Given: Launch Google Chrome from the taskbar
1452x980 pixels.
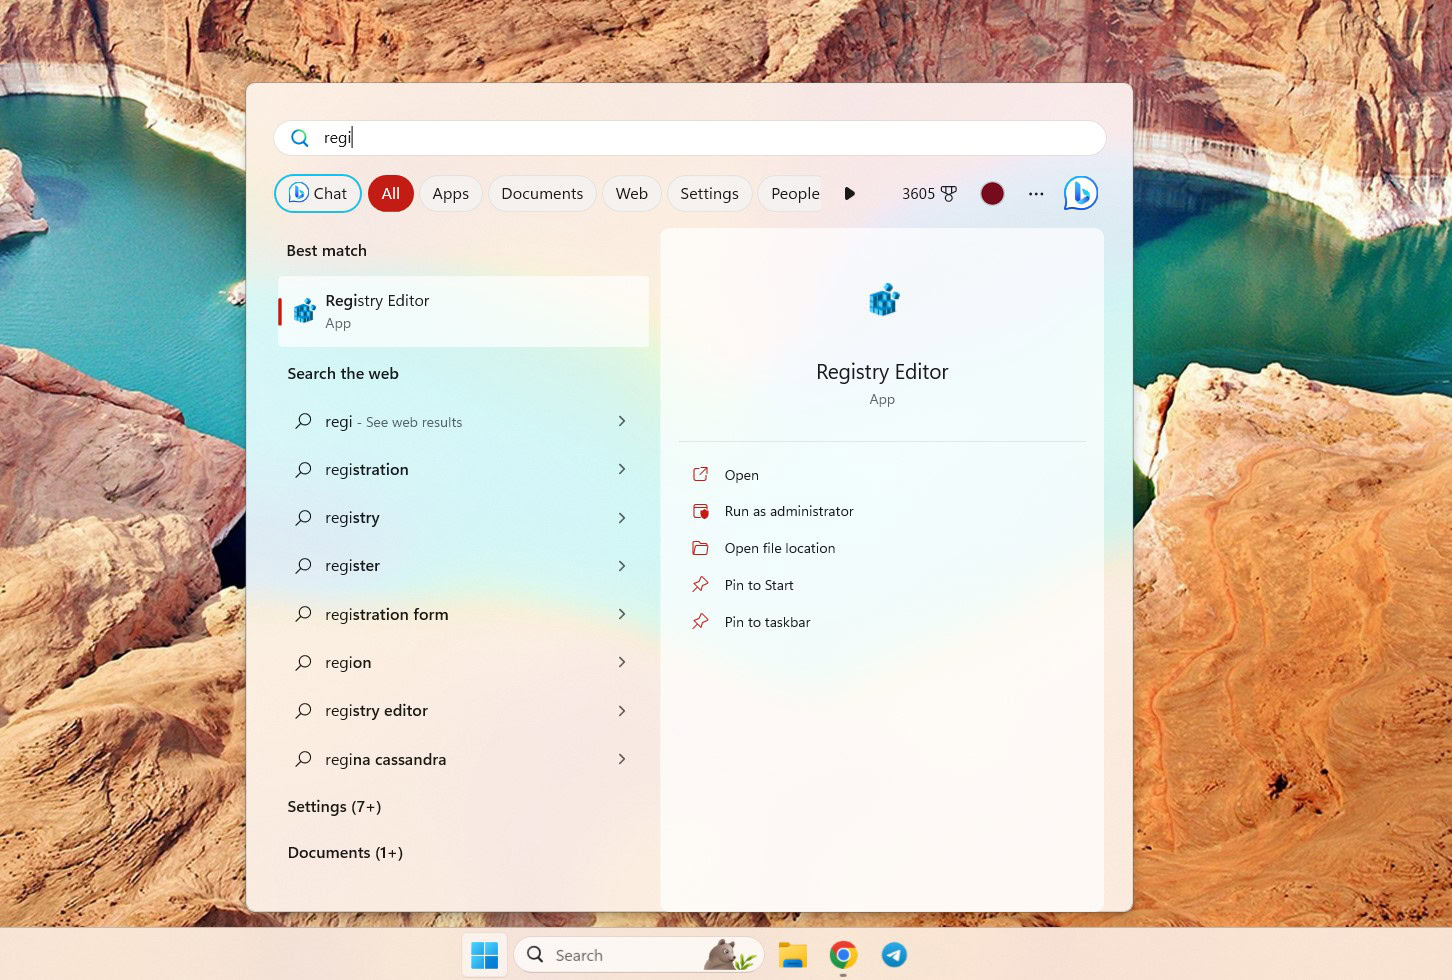Looking at the screenshot, I should coord(843,955).
